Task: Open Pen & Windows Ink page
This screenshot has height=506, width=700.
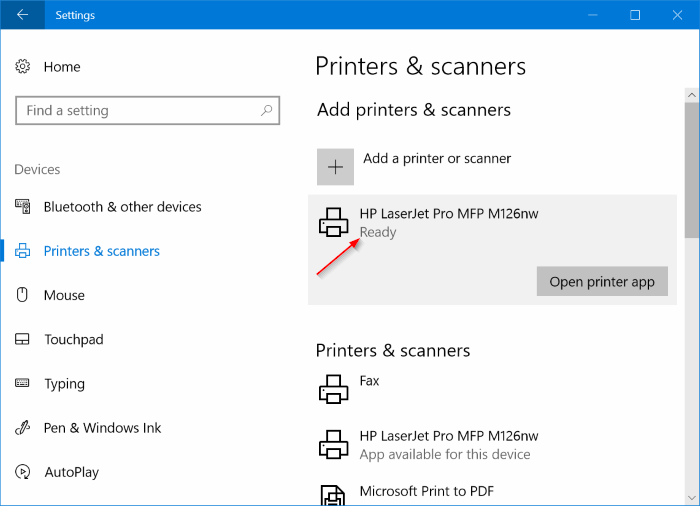Action: (102, 428)
